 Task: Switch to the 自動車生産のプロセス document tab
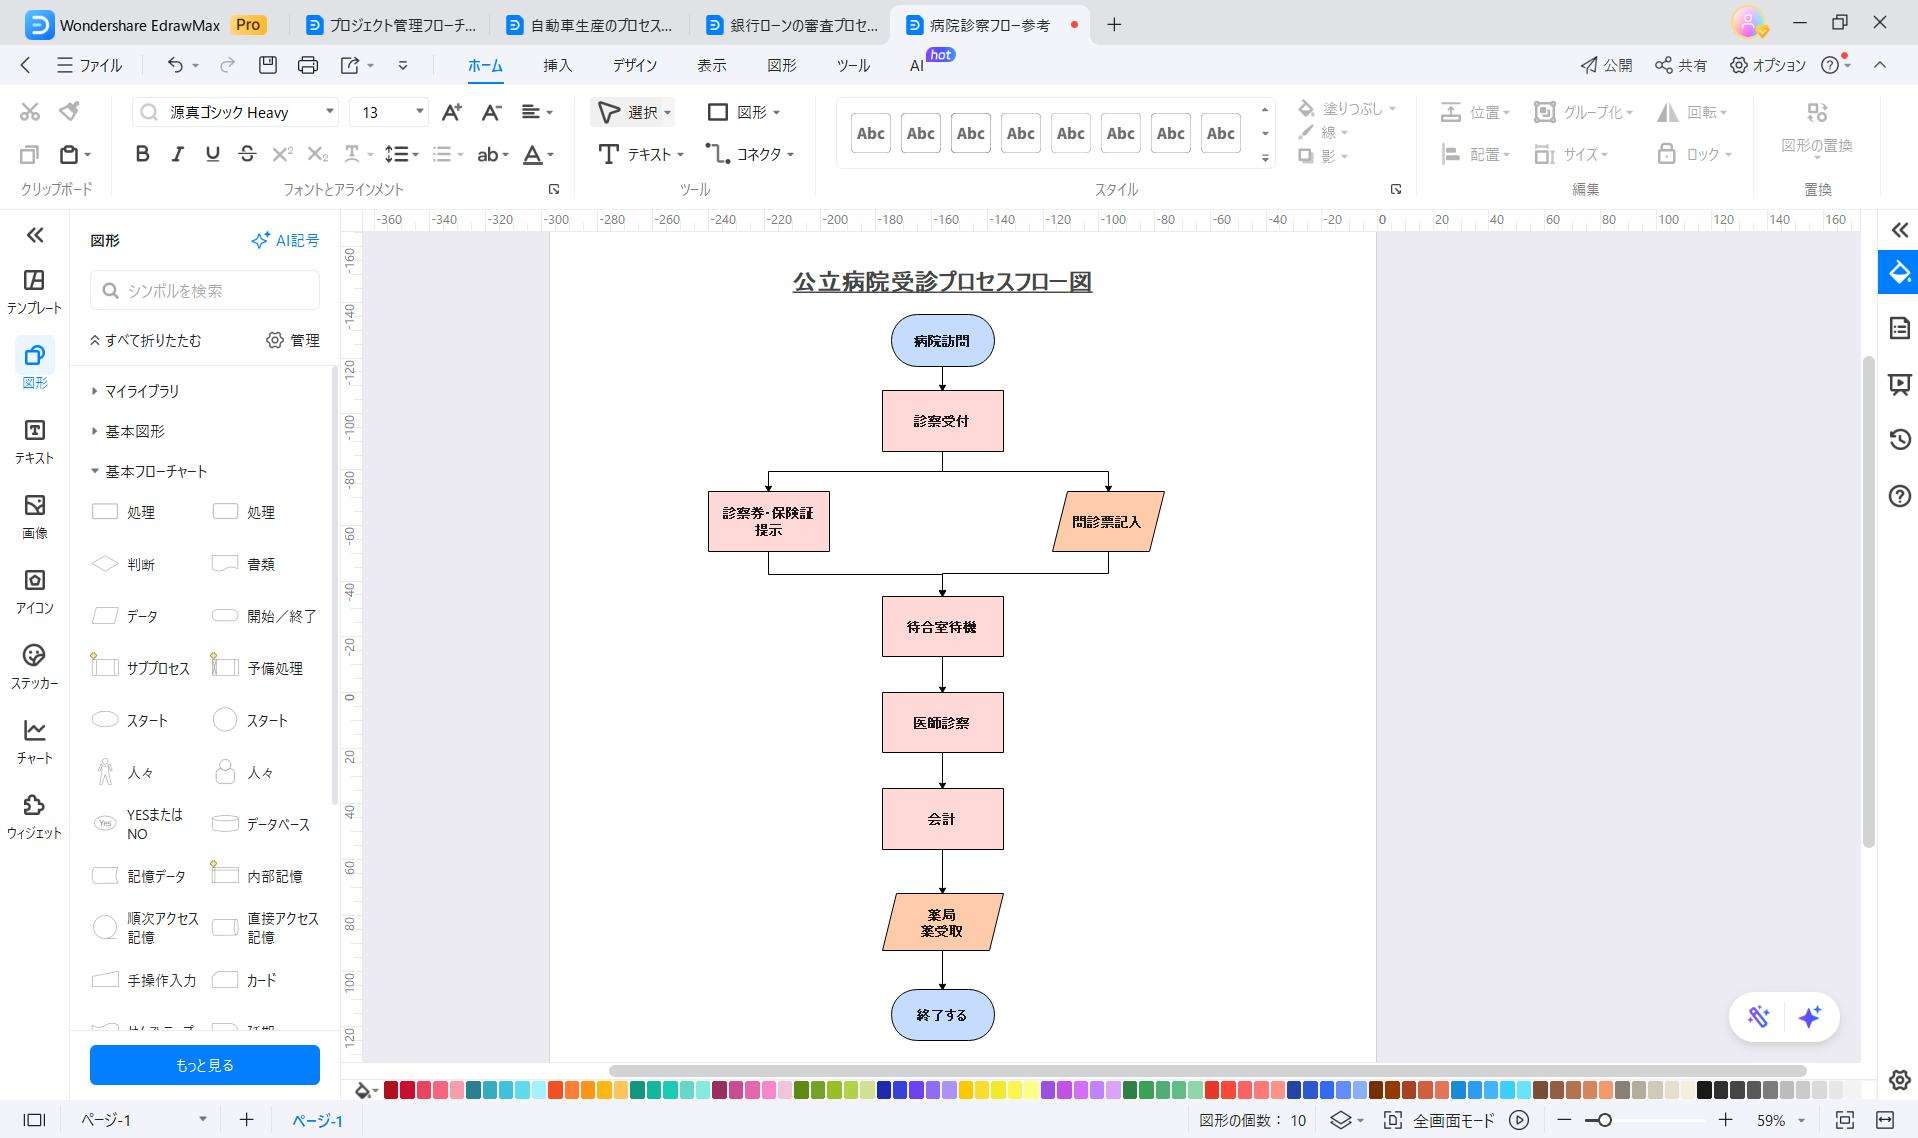coord(590,25)
